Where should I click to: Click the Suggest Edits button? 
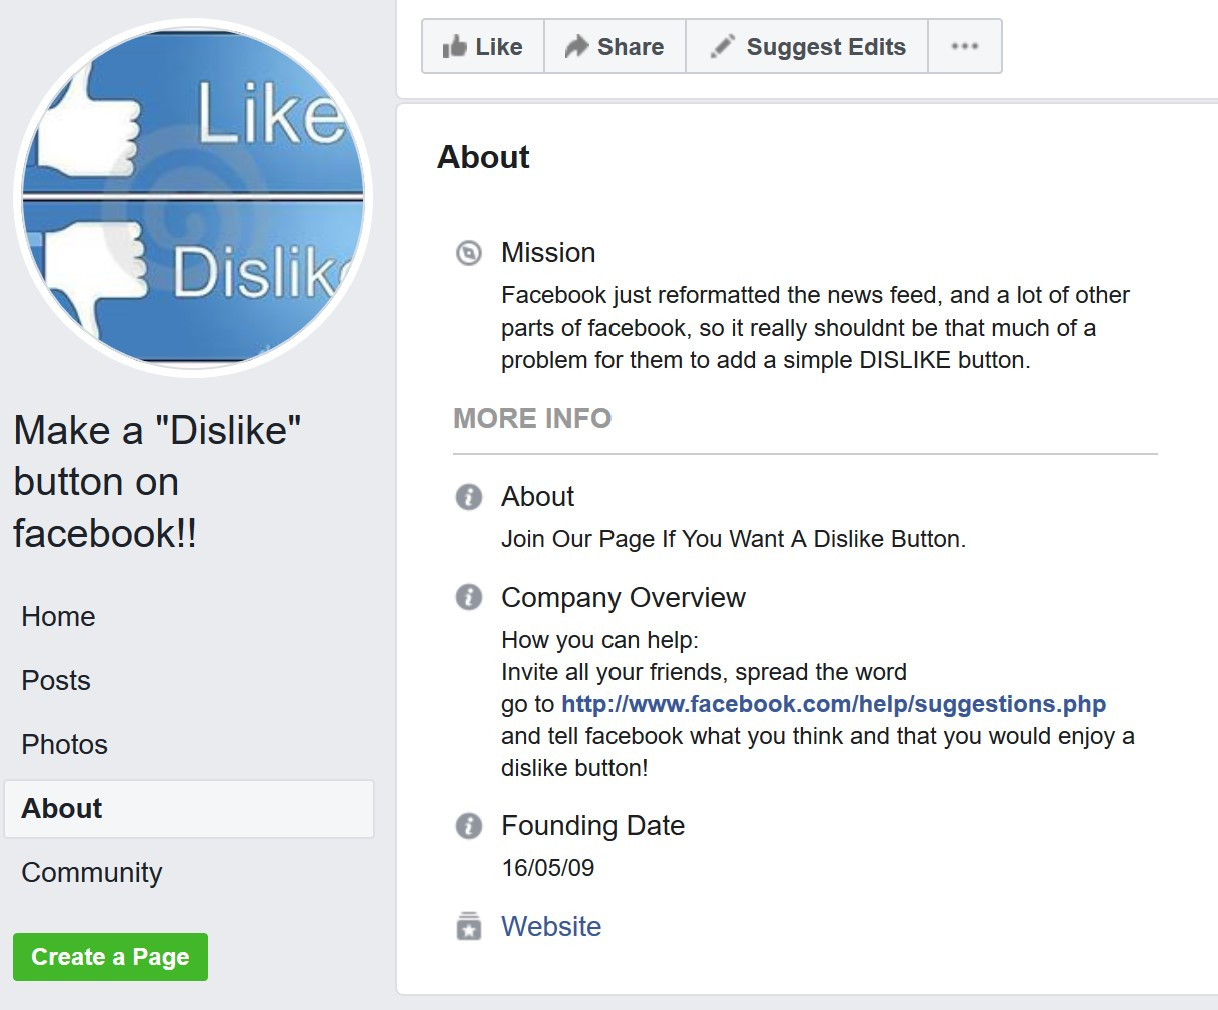tap(807, 46)
